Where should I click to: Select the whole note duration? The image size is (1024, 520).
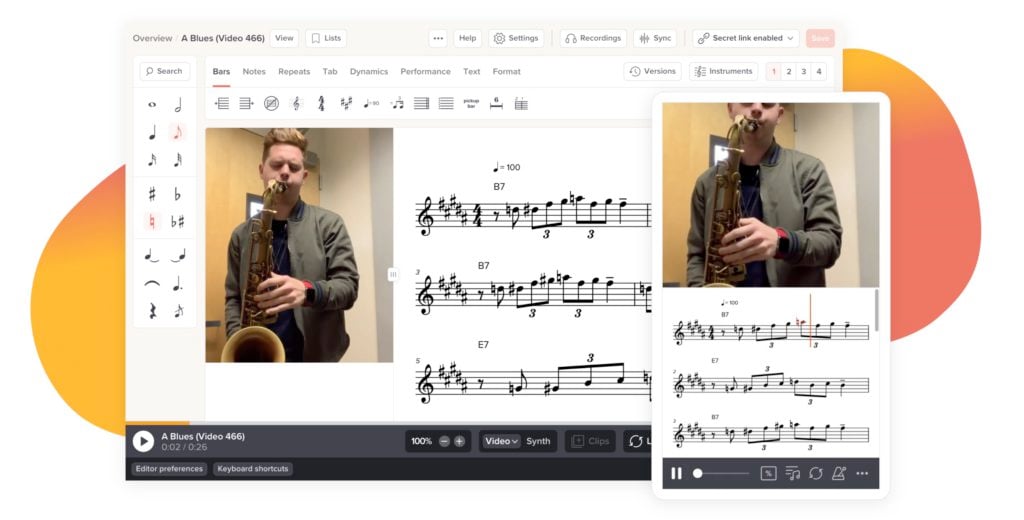pos(152,105)
